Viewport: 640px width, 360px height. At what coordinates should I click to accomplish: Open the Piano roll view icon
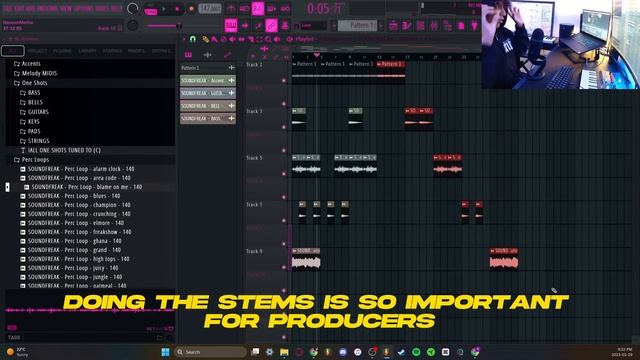[407, 25]
